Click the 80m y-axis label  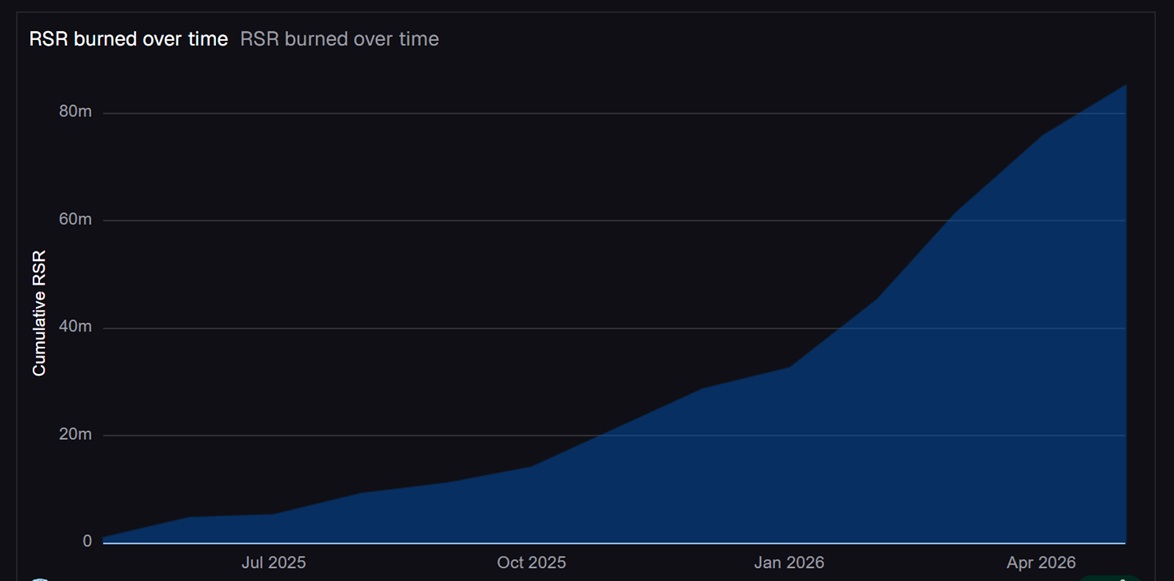tap(75, 112)
